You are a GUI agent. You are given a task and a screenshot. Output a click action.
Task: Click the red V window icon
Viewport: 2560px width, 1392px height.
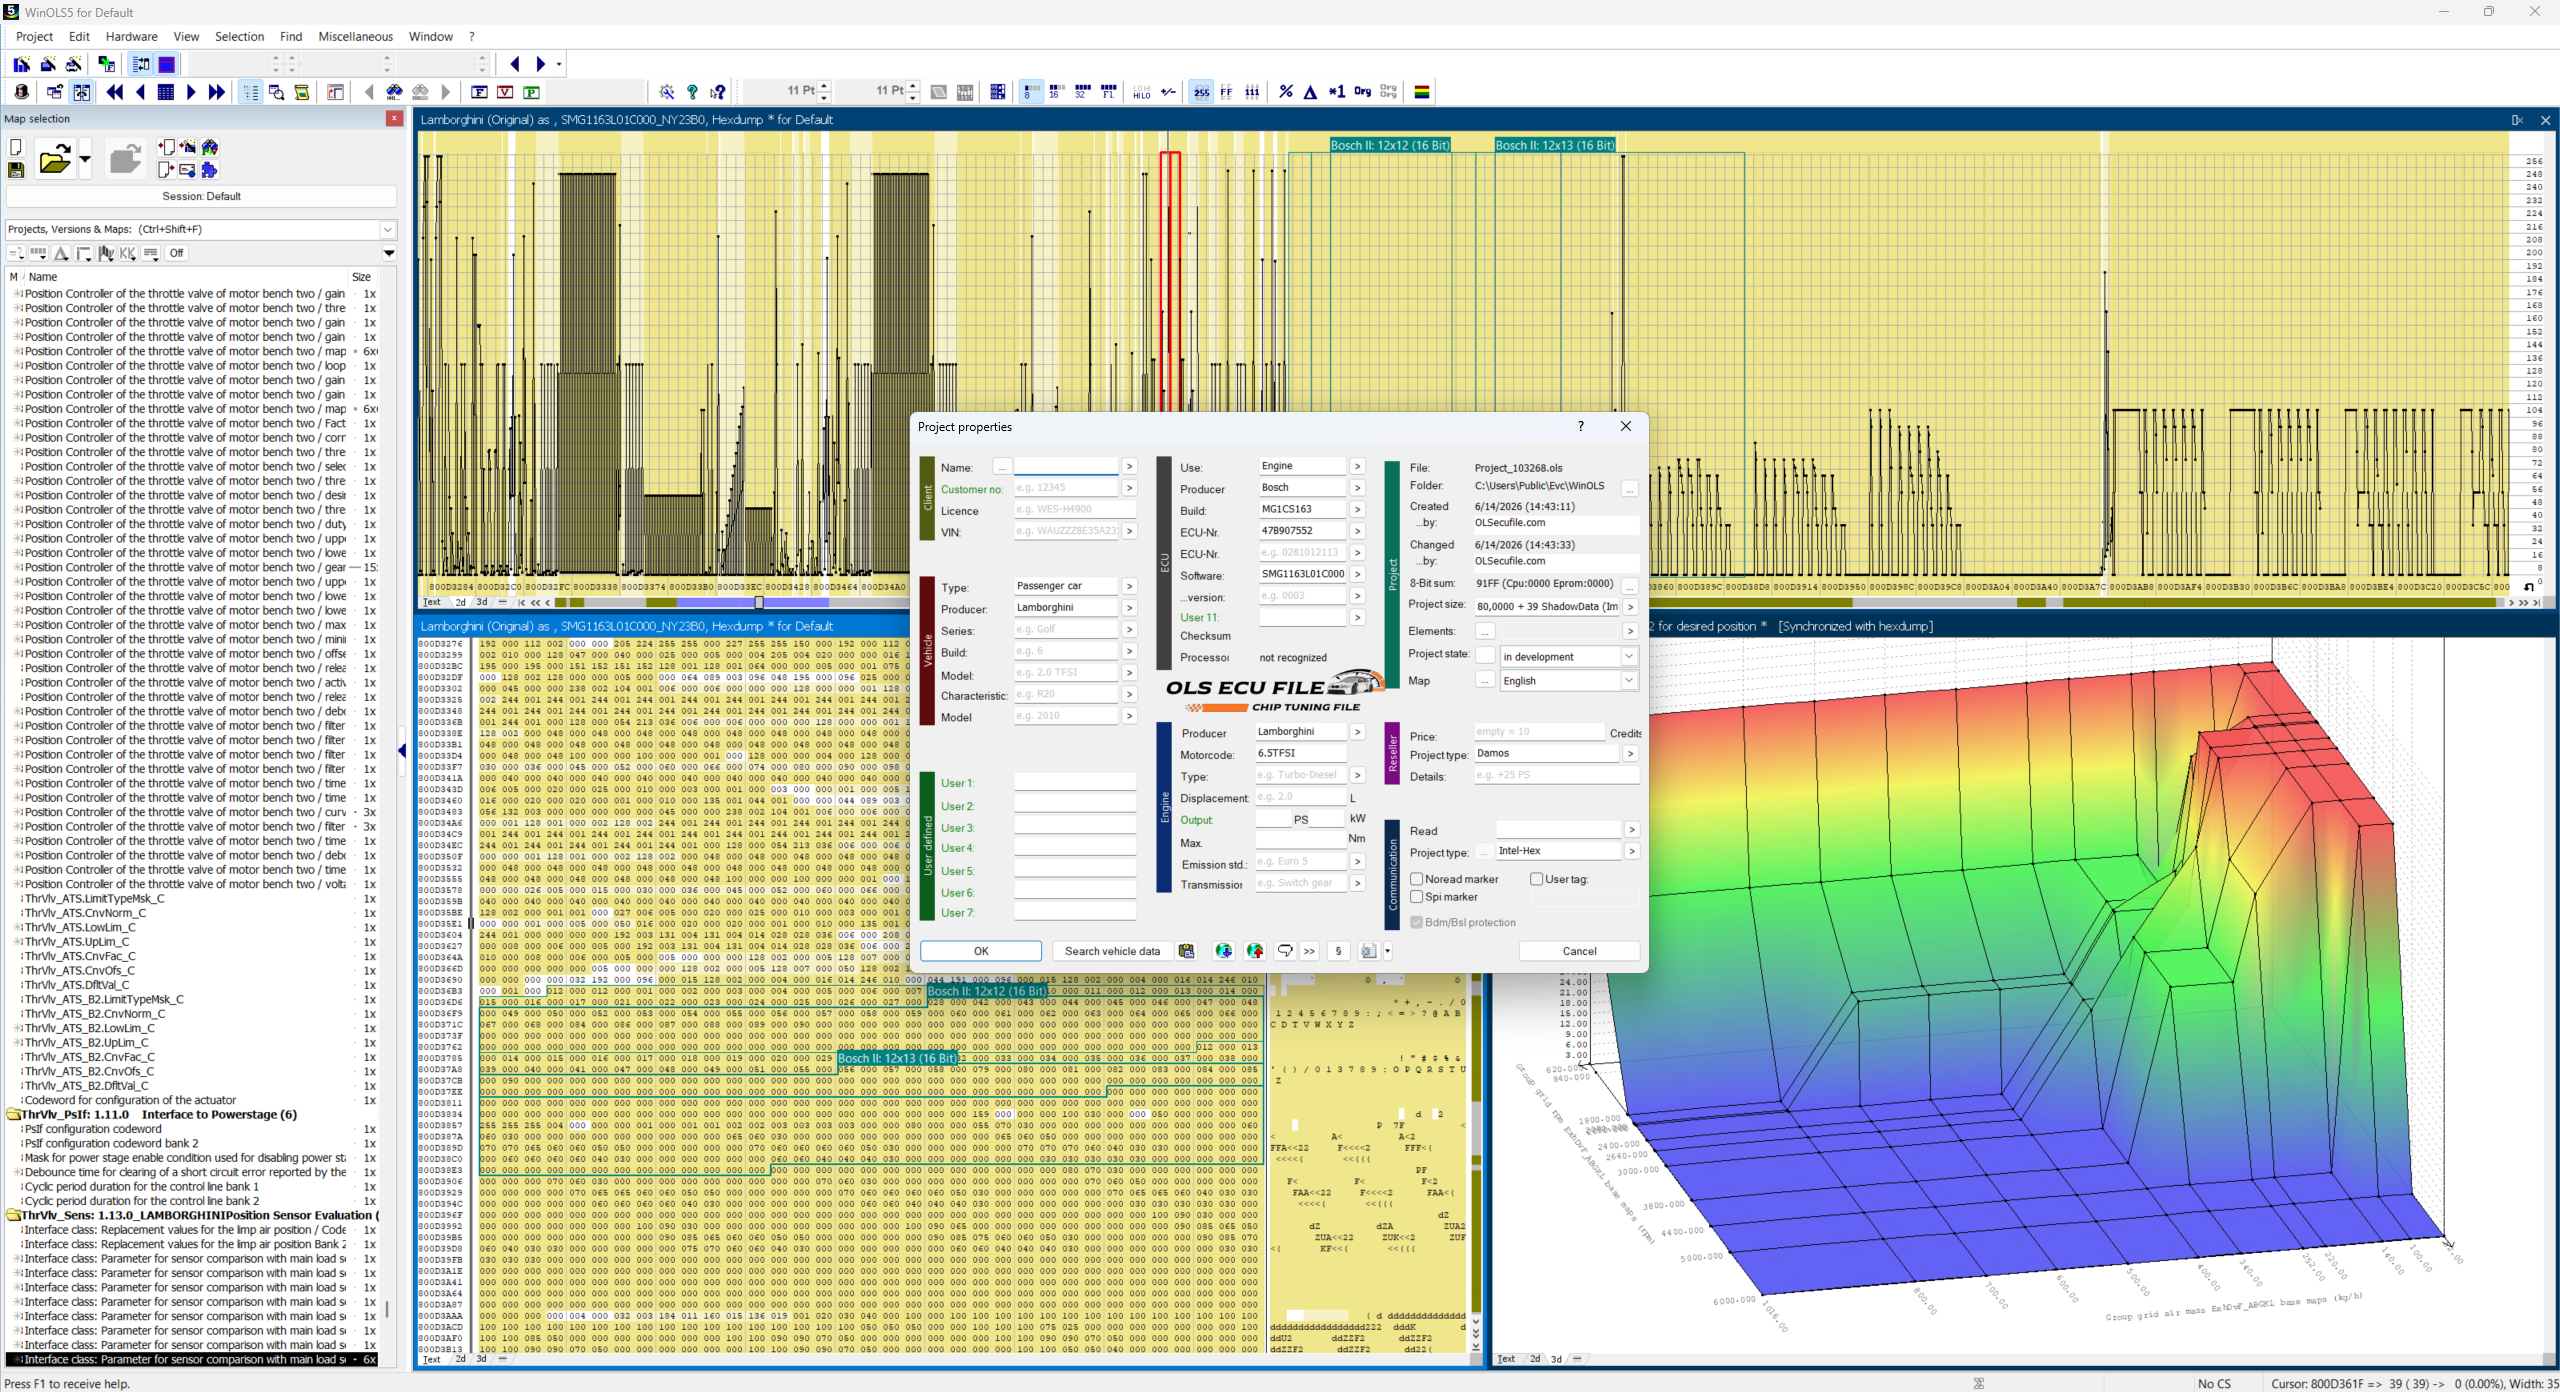(506, 92)
